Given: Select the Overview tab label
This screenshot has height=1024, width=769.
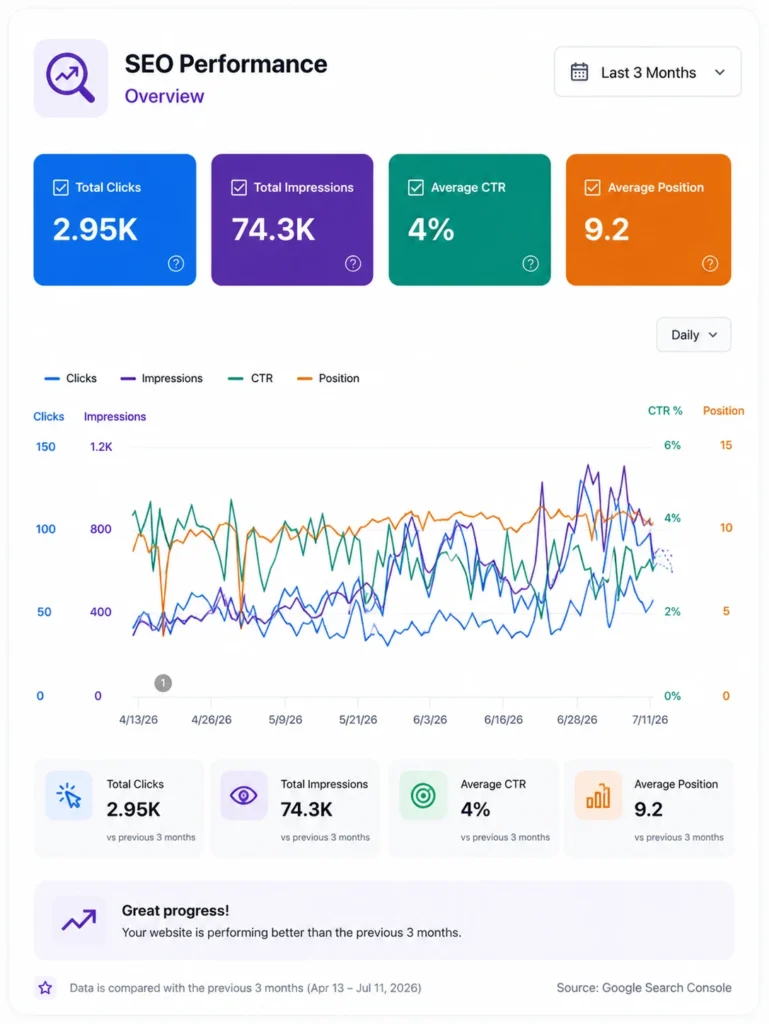Looking at the screenshot, I should (x=165, y=96).
